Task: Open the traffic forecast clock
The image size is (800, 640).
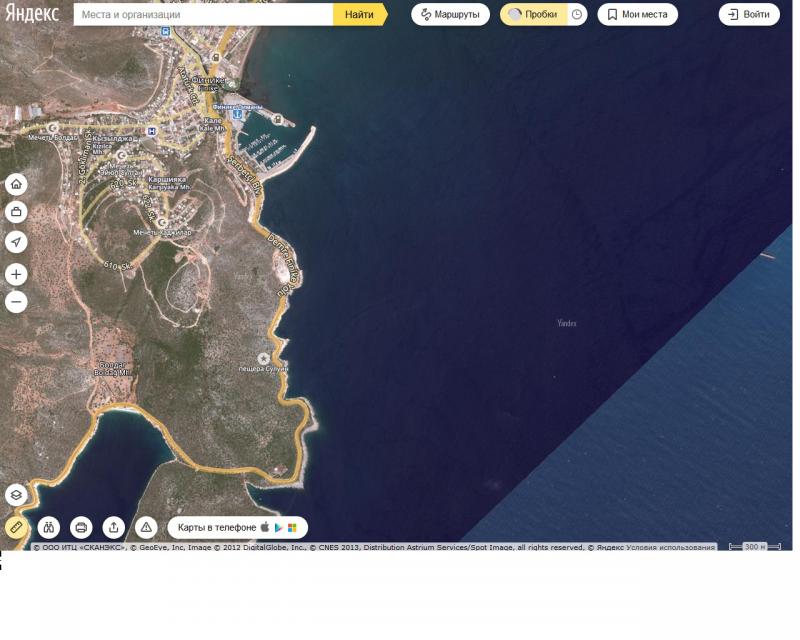Action: click(577, 15)
